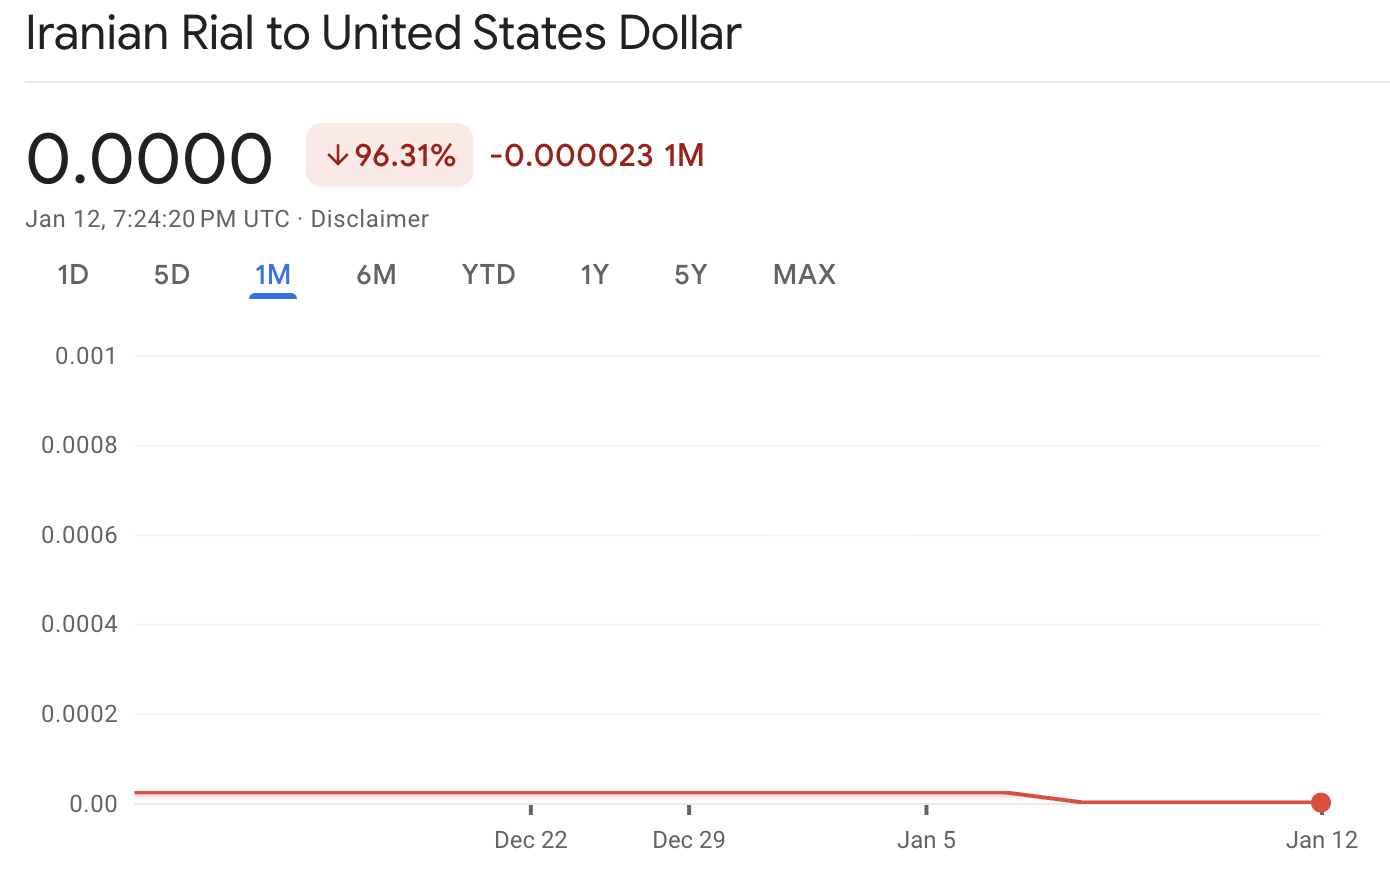Click the Dec 29 axis label

coord(688,840)
